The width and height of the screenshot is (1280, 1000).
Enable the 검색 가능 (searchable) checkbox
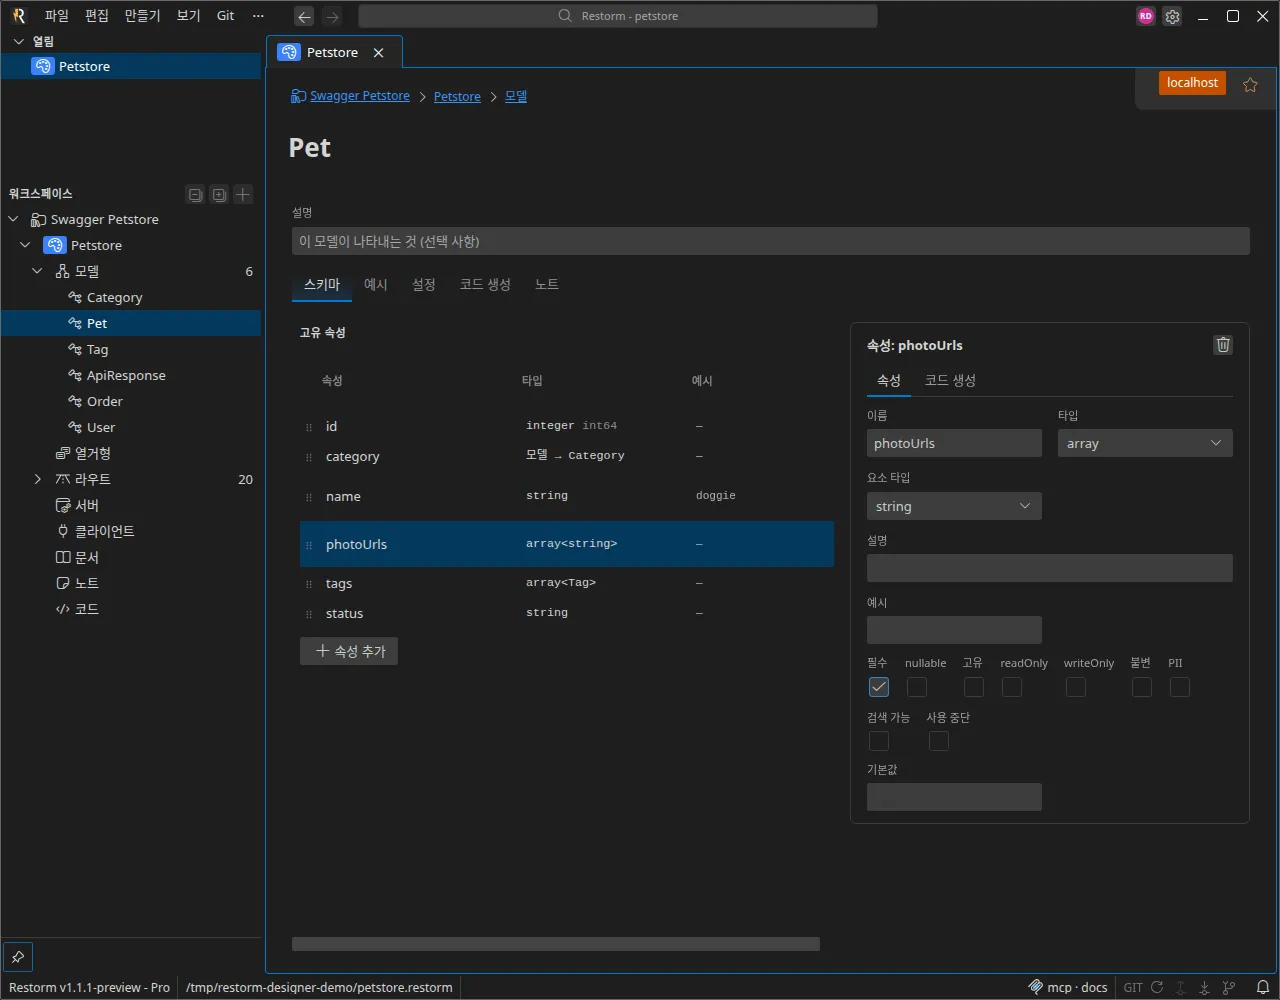(879, 741)
